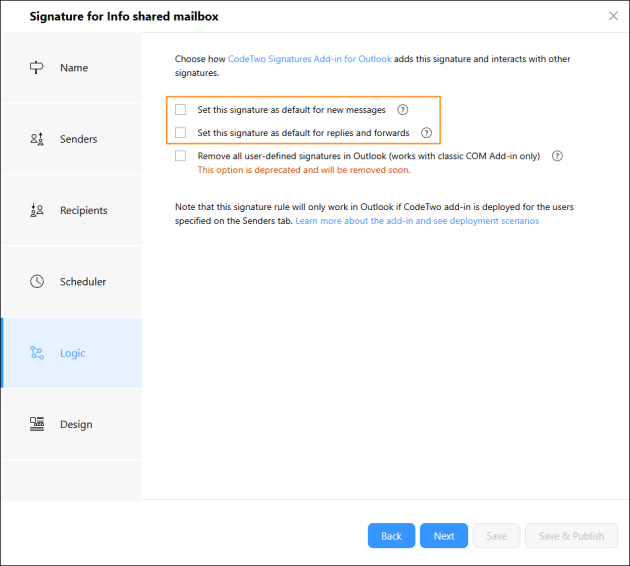This screenshot has height=566, width=630.
Task: Switch to the Design tab
Action: click(x=71, y=424)
